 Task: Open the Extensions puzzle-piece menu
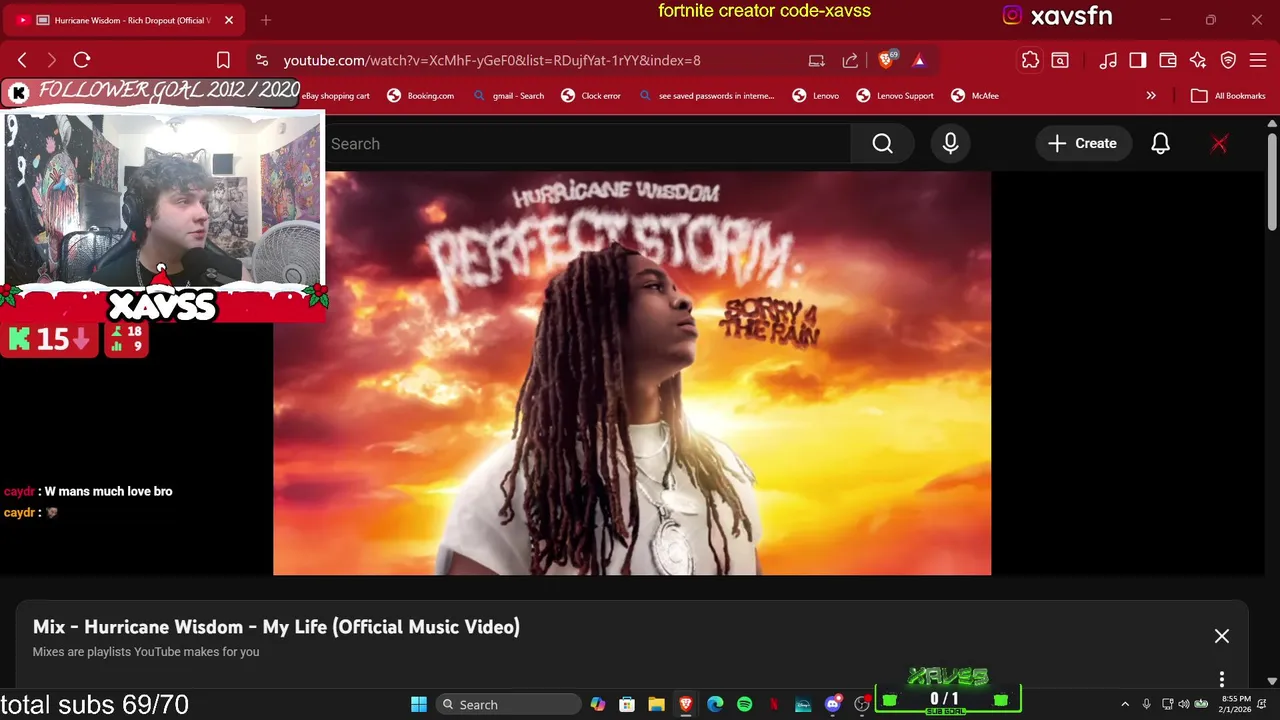pyautogui.click(x=1030, y=60)
